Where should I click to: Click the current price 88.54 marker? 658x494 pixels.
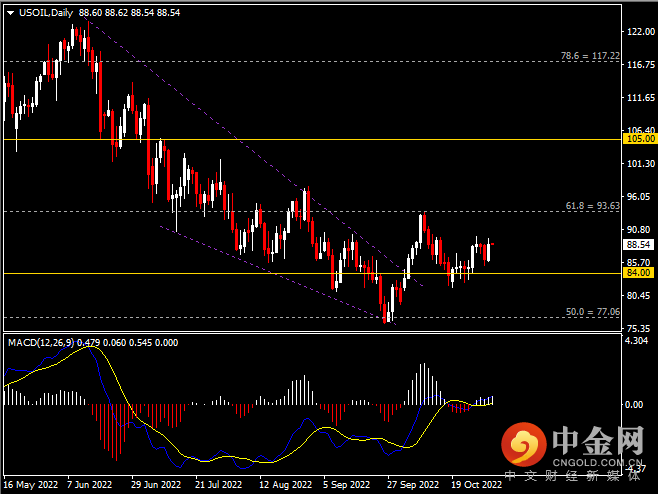click(x=638, y=244)
